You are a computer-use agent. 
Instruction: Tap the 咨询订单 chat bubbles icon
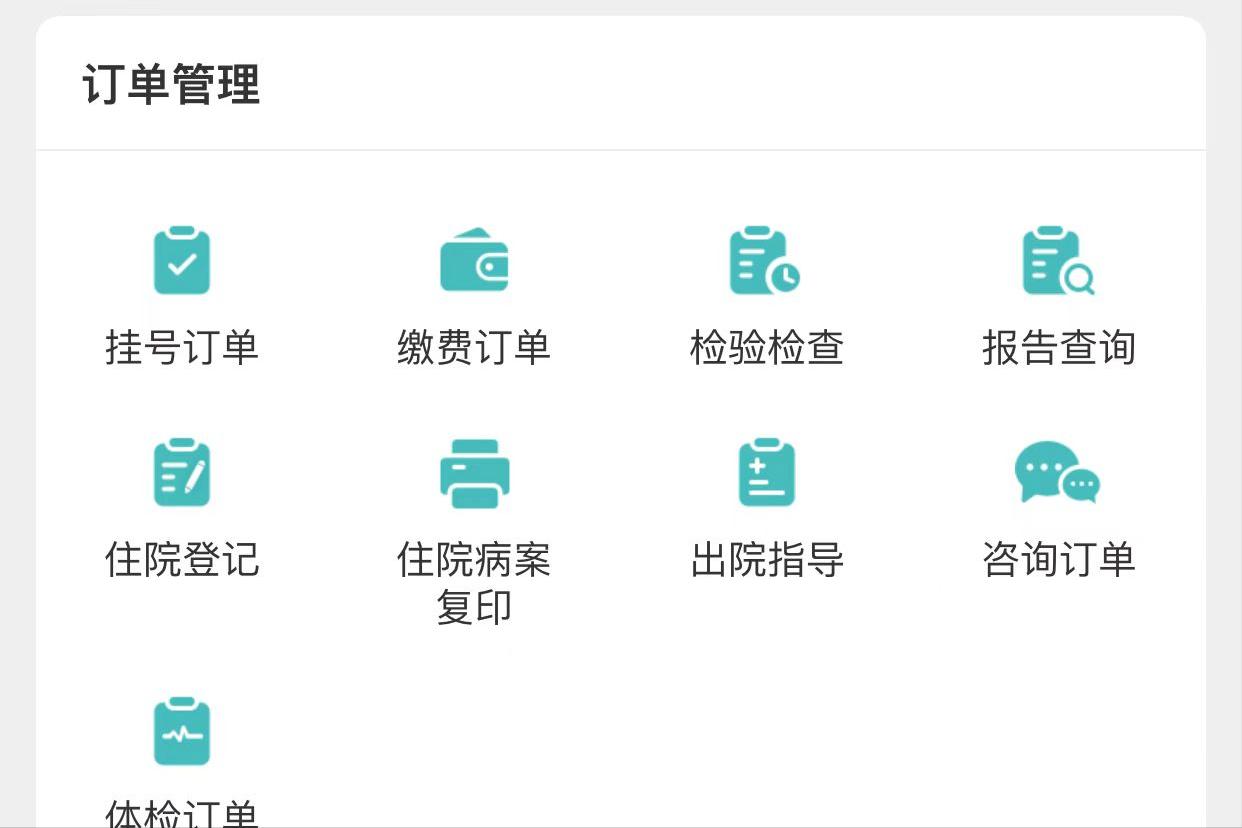pos(1058,473)
